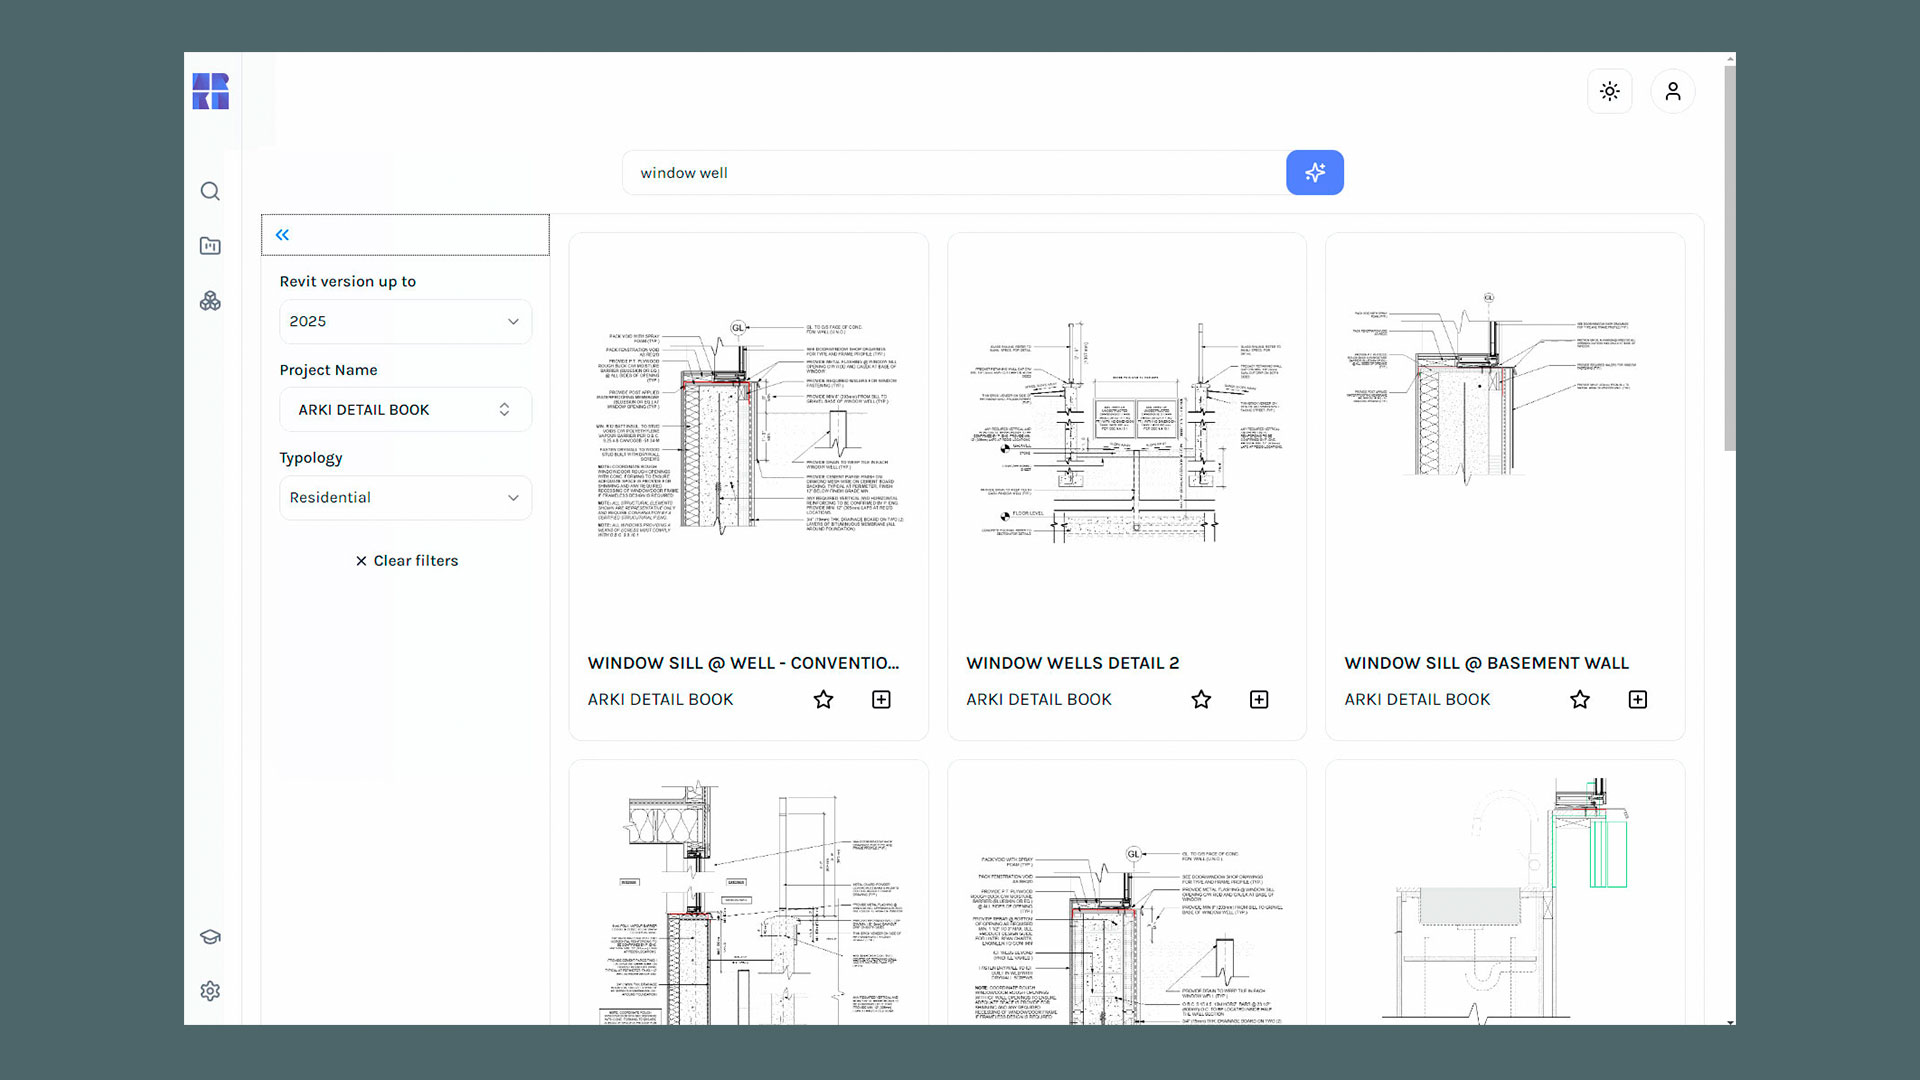Favorite the WINDOW SILL @ WELL card star
This screenshot has width=1920, height=1080.
(823, 700)
